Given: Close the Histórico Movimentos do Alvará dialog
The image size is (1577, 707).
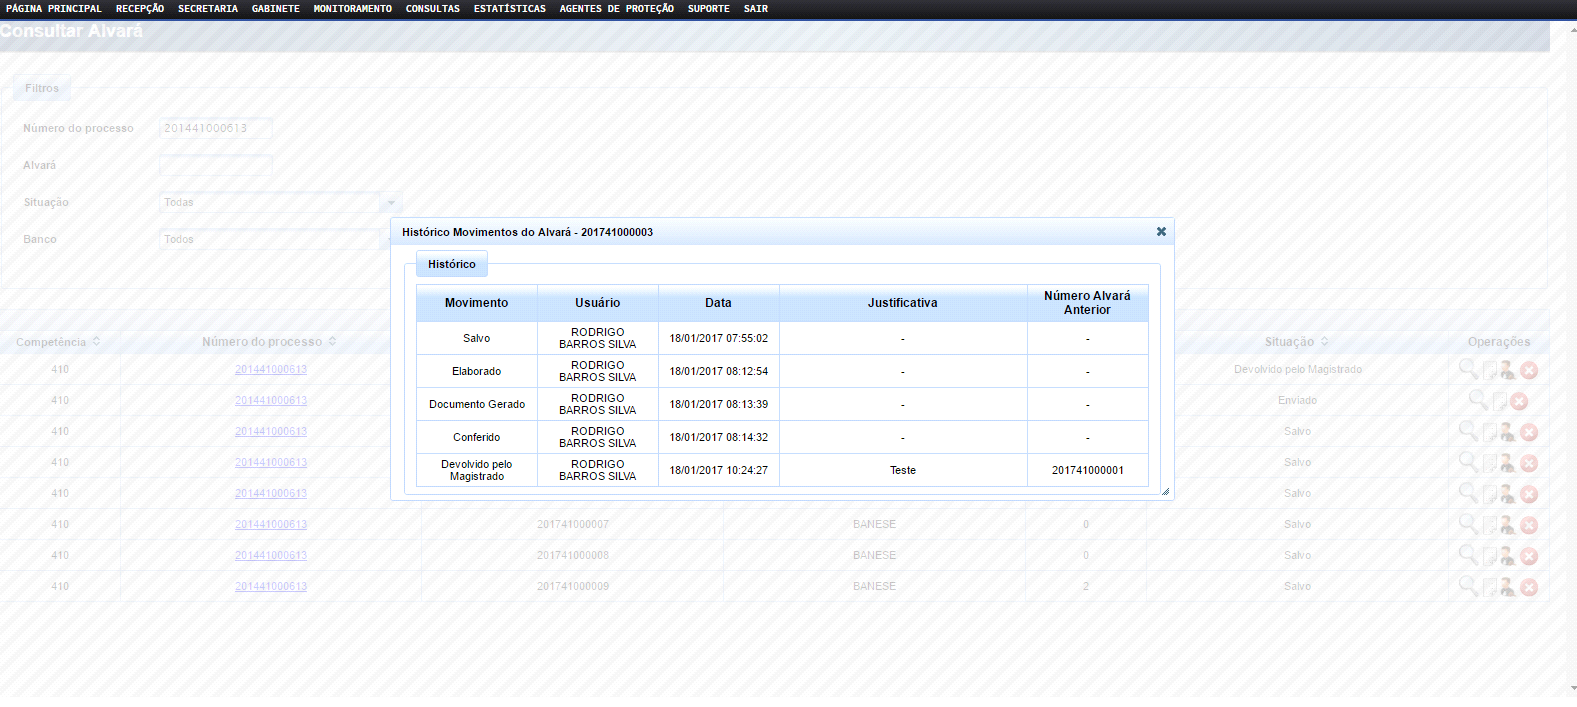Looking at the screenshot, I should point(1161,232).
